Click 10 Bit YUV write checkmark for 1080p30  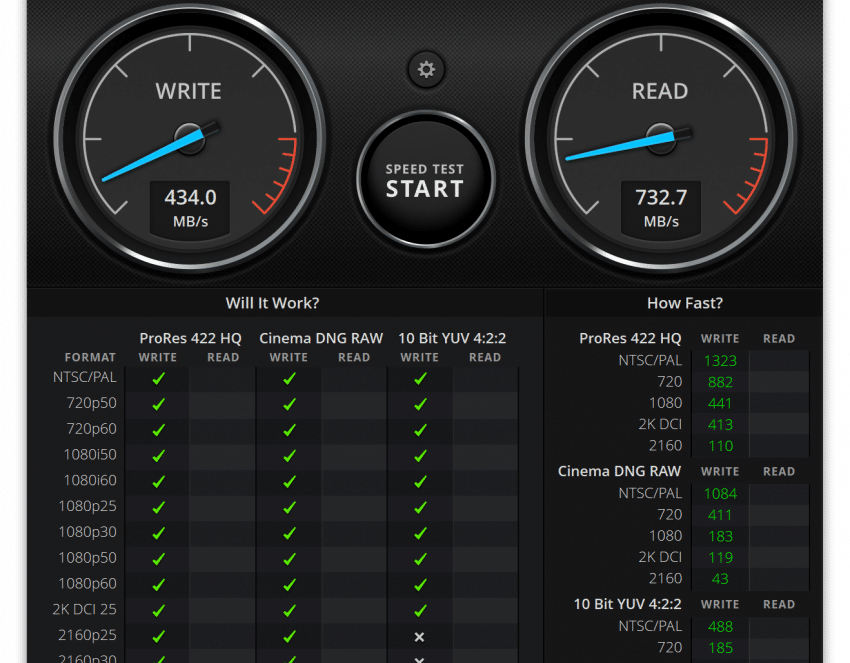click(x=420, y=533)
